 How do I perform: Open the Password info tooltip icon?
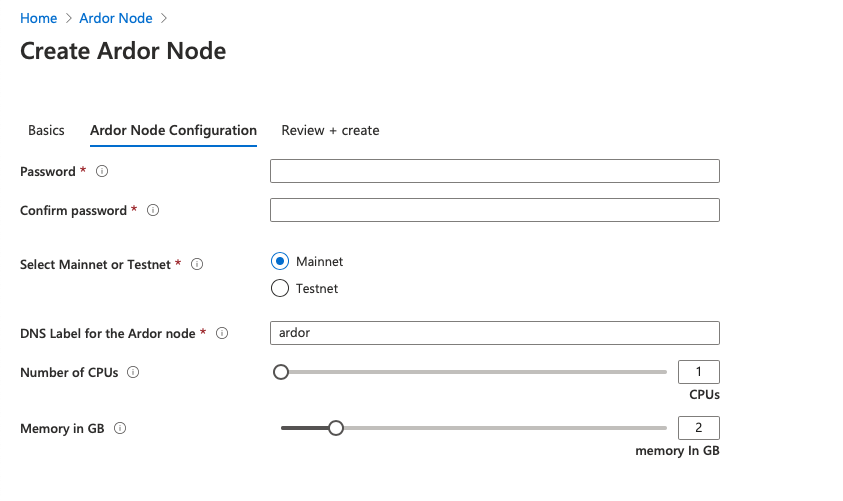pyautogui.click(x=102, y=171)
